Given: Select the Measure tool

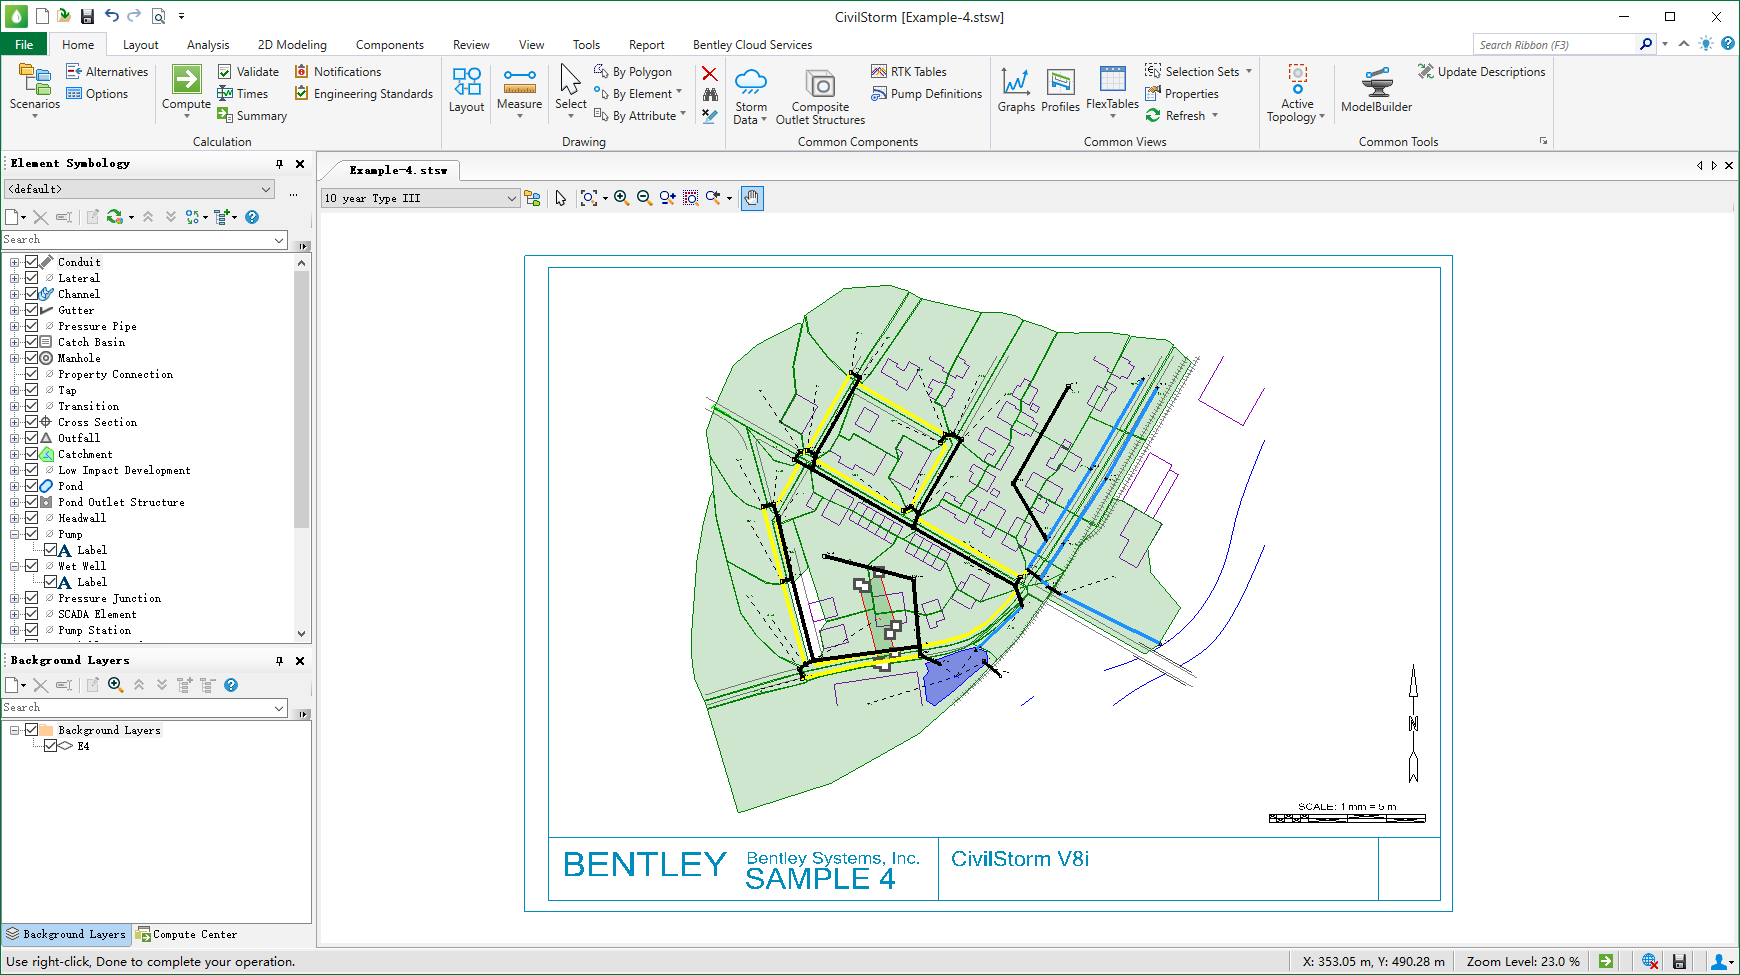Looking at the screenshot, I should (519, 90).
